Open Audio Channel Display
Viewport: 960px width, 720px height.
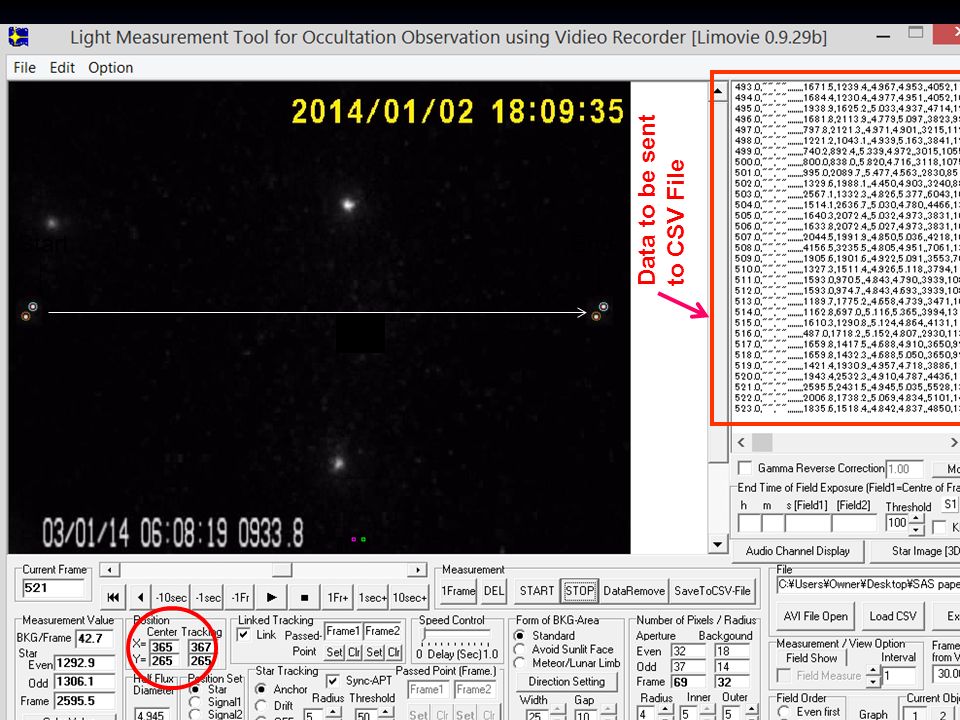click(x=798, y=551)
